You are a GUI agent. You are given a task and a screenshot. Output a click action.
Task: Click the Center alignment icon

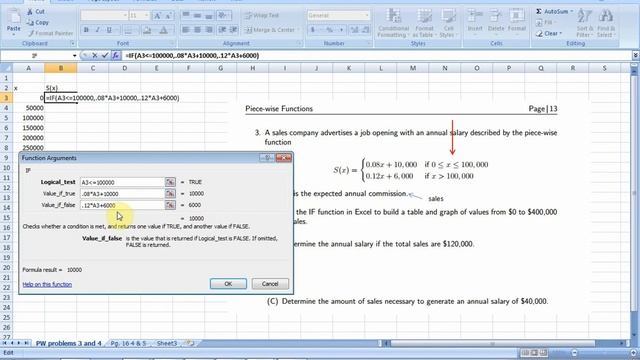click(198, 30)
